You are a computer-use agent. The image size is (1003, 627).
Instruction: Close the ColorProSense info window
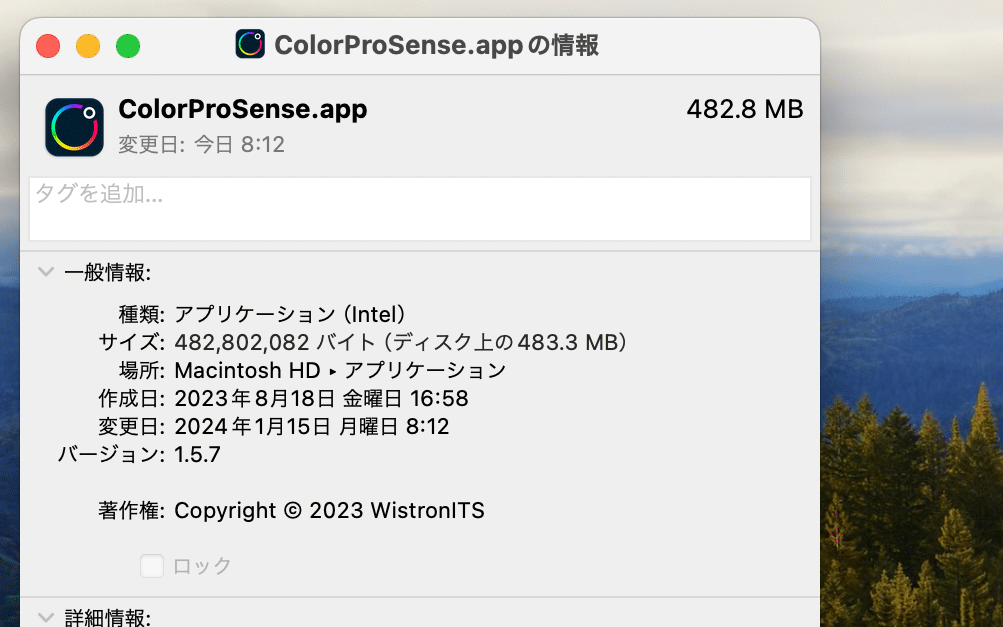(x=48, y=46)
